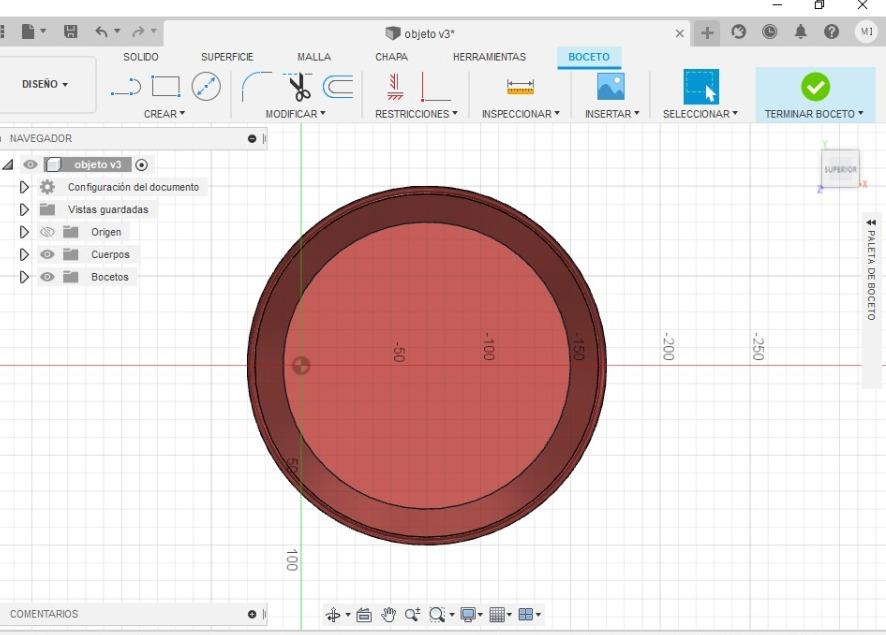
Task: Click the SUPERIOR view cube face
Action: [x=840, y=169]
